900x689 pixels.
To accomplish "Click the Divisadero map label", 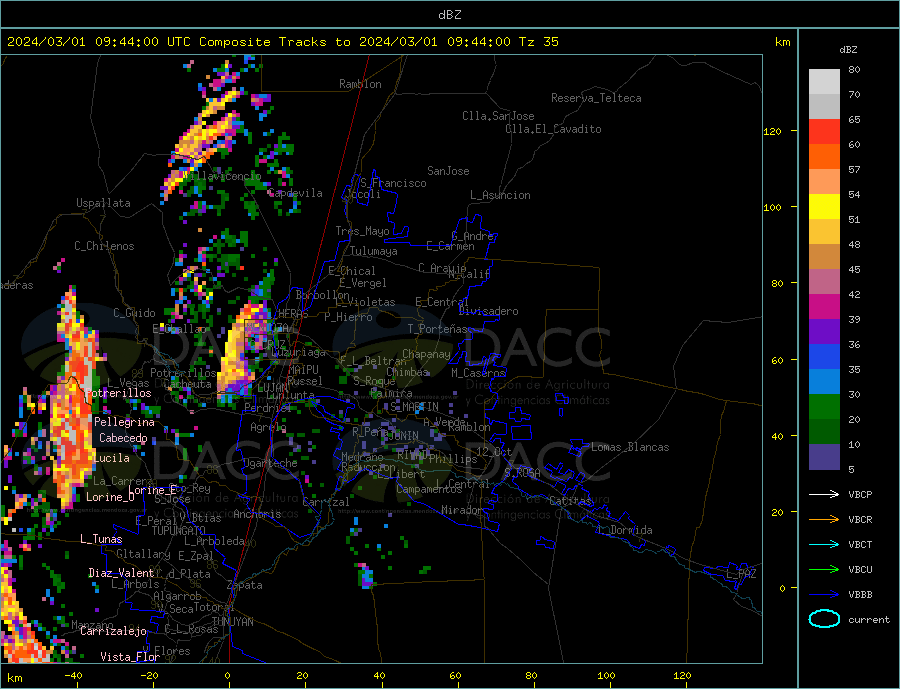I will pos(488,311).
